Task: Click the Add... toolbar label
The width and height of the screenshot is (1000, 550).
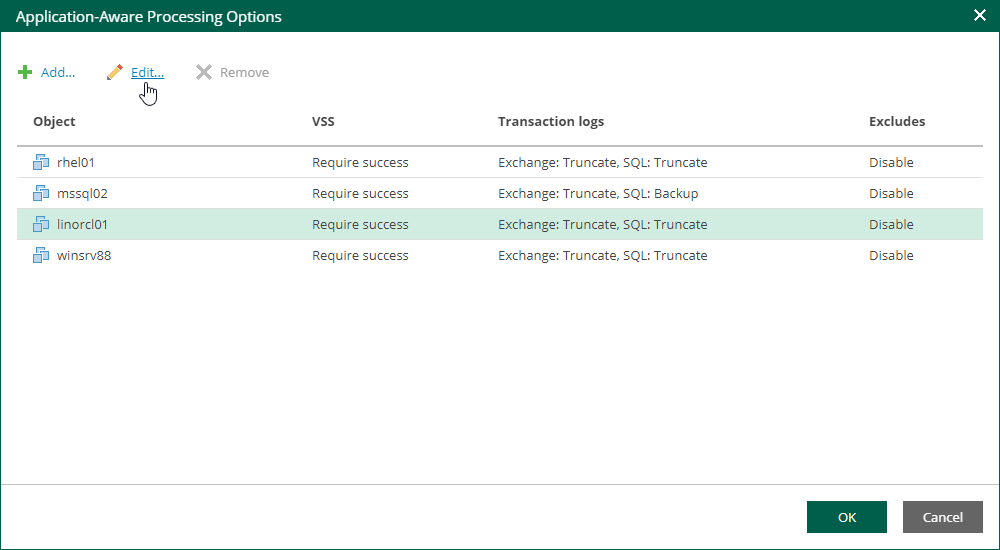Action: tap(58, 73)
